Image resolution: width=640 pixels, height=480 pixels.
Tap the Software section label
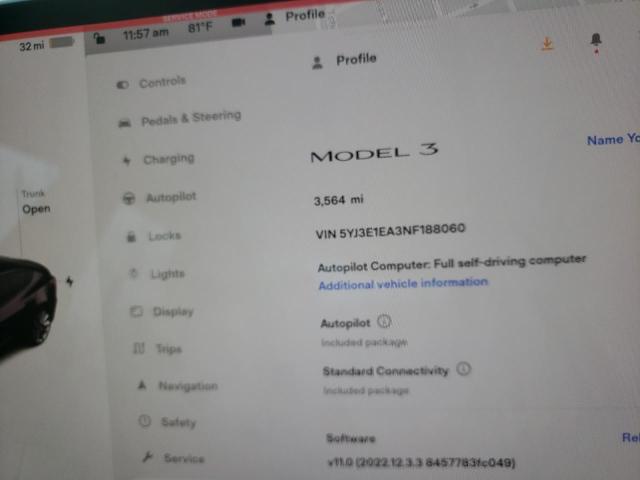click(x=351, y=438)
